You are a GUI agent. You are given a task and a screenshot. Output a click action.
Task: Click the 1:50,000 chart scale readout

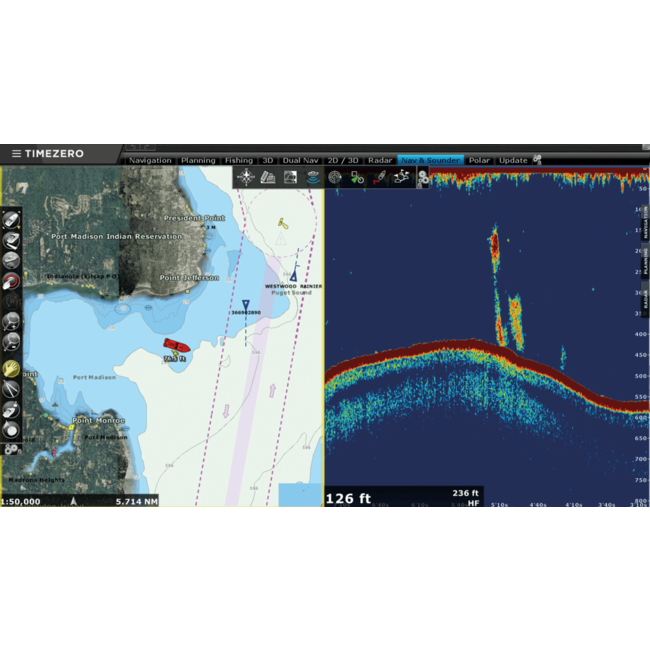tap(20, 502)
